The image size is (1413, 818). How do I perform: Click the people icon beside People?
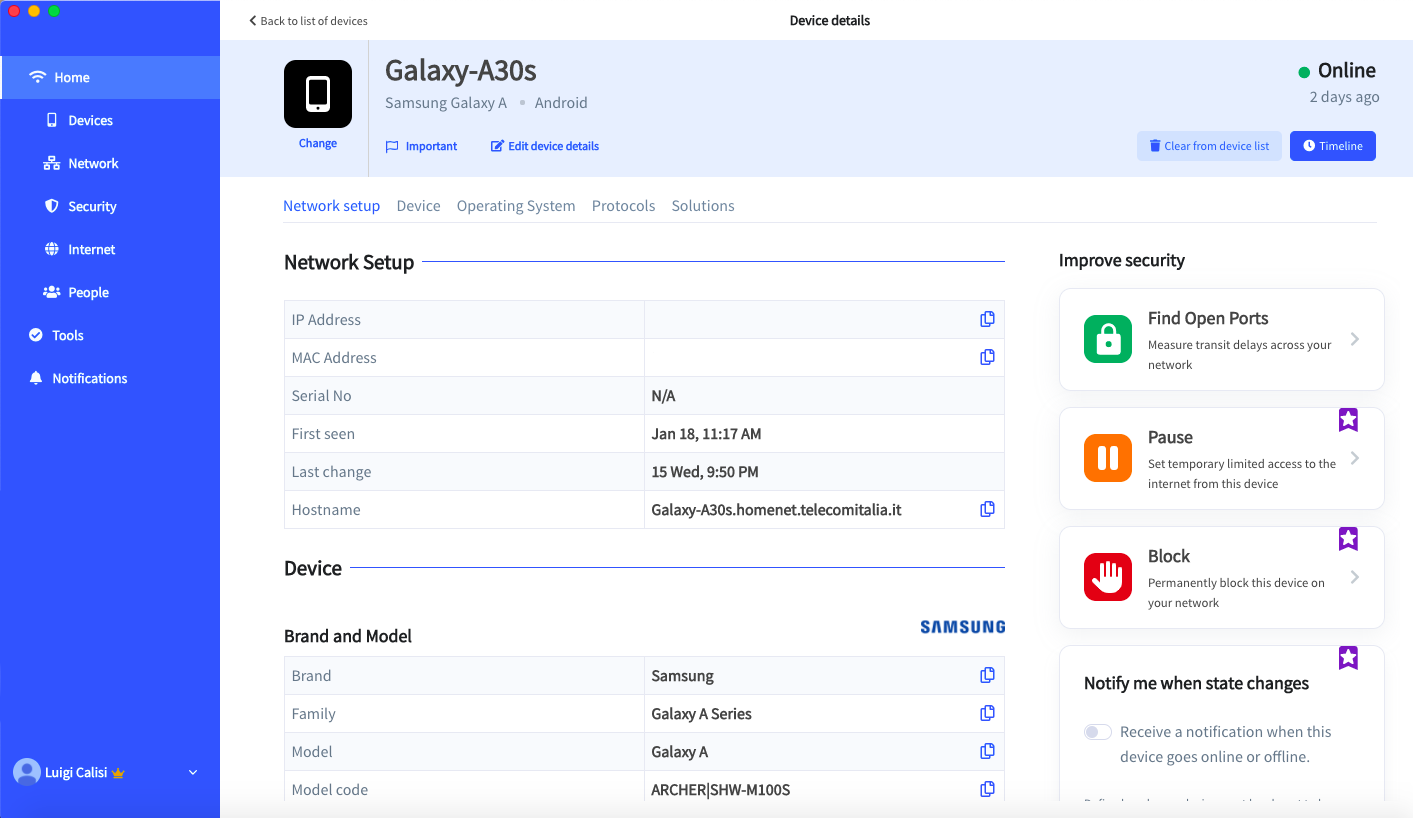52,292
